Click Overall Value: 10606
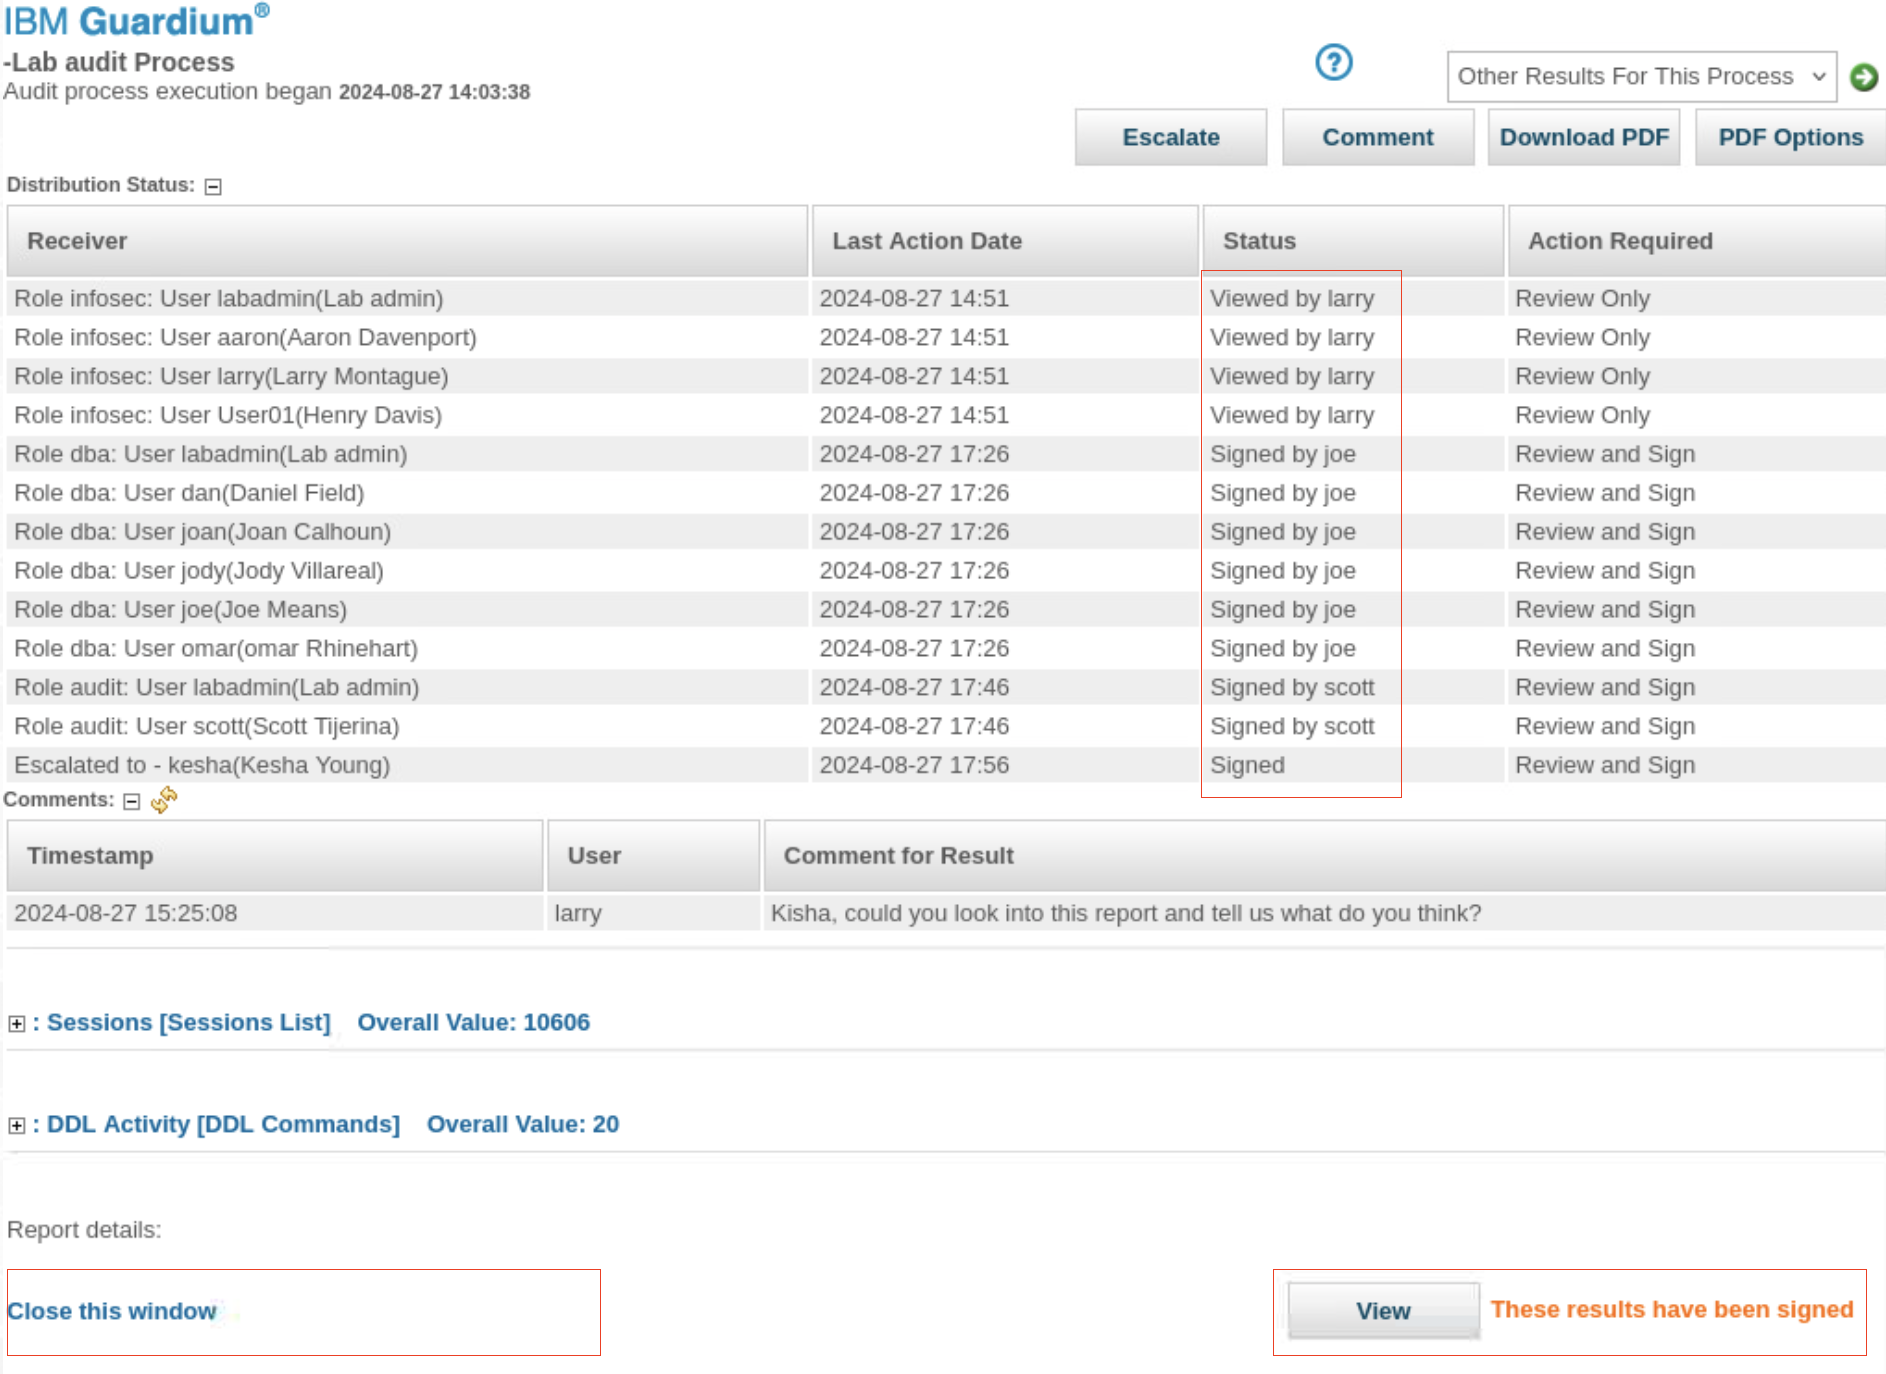The height and width of the screenshot is (1374, 1886). point(474,1022)
